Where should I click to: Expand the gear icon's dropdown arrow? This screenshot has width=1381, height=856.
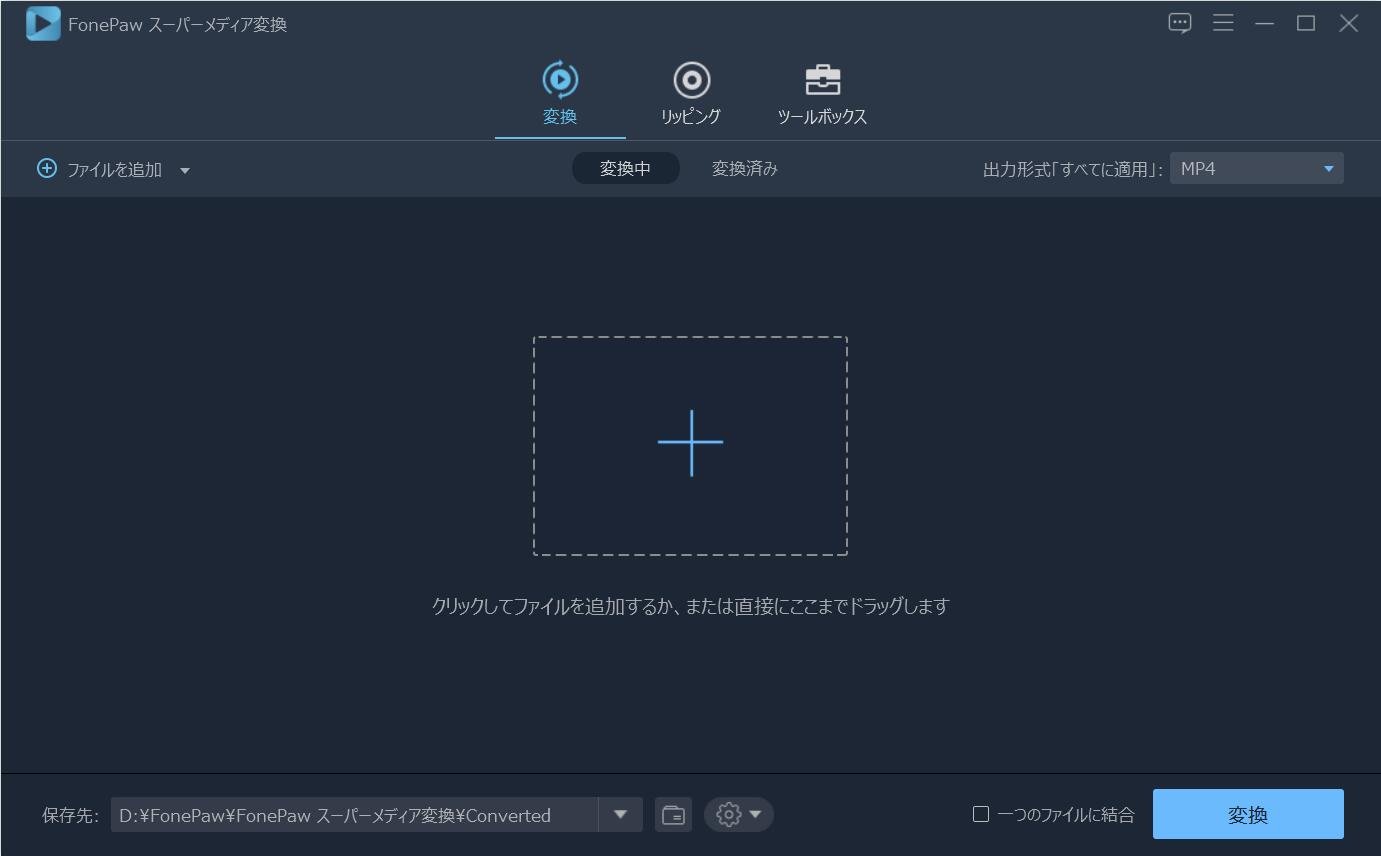(757, 814)
